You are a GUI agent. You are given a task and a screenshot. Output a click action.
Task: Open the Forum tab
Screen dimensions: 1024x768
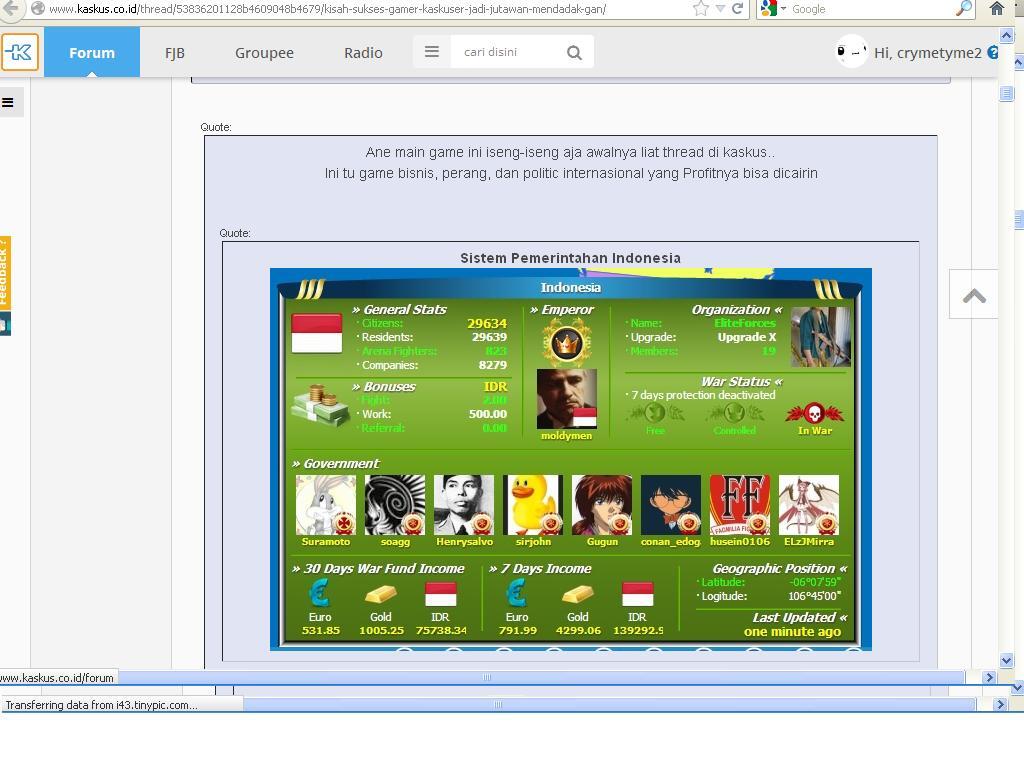92,53
